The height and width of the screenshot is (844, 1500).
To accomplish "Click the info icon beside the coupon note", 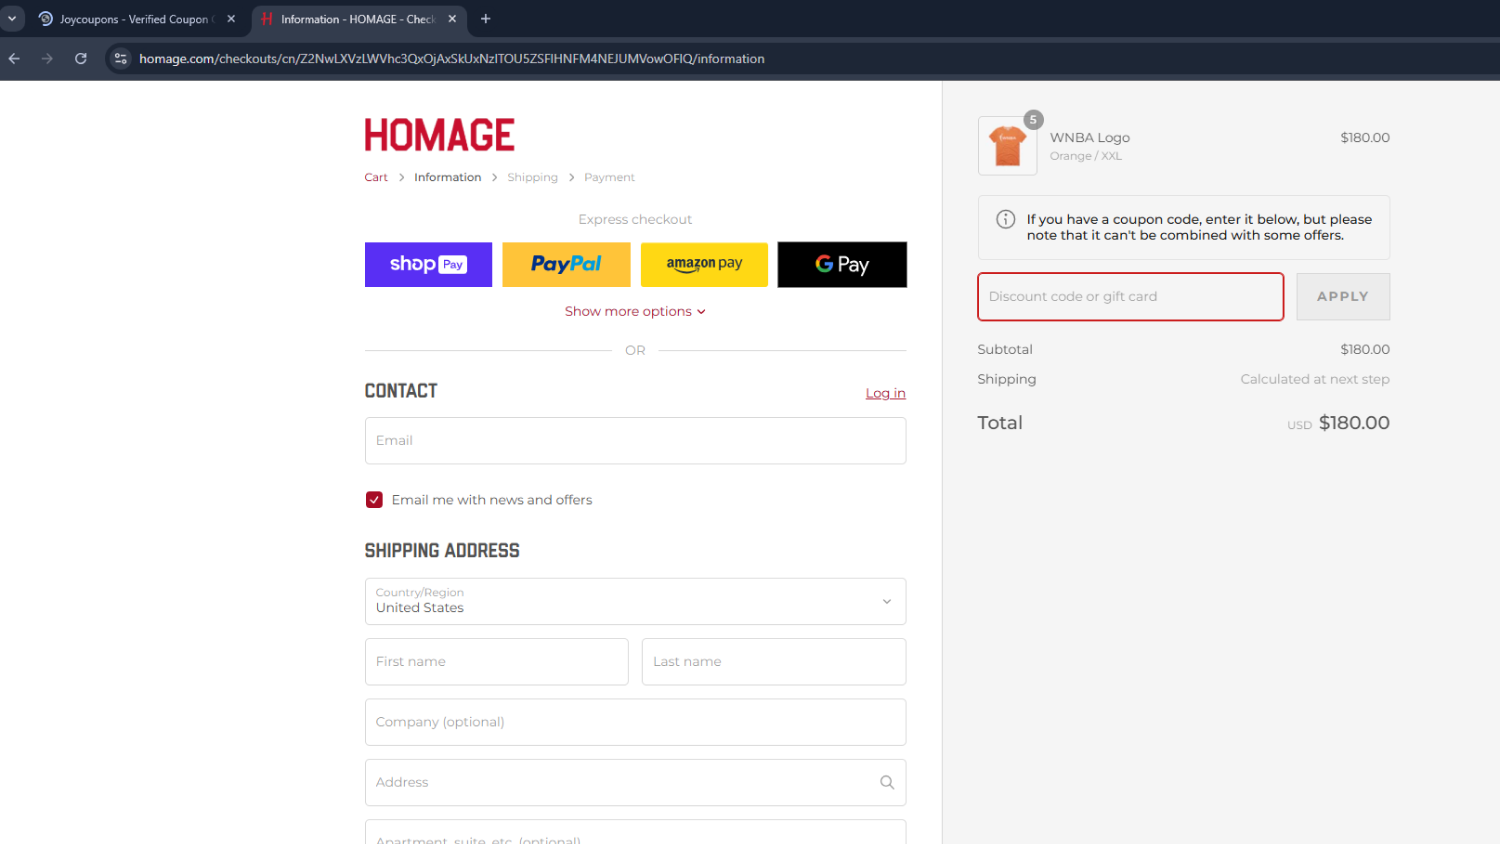I will pos(1006,220).
